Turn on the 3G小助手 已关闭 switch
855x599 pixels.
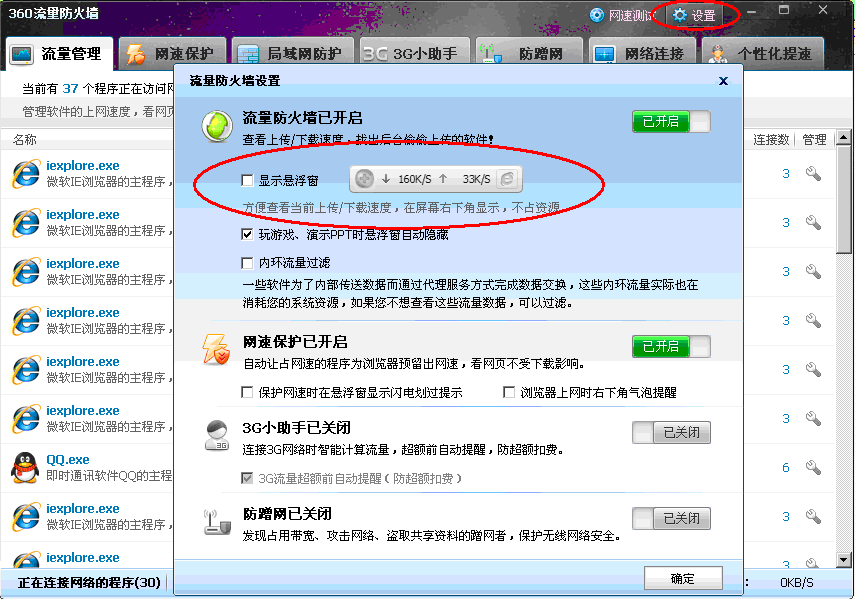[x=671, y=433]
